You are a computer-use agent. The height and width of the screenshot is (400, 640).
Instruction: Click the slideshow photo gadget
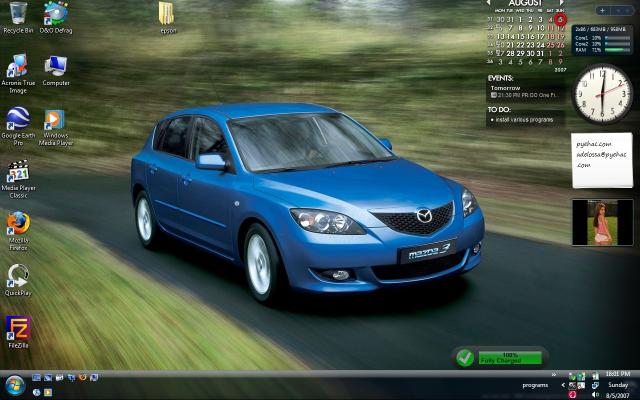pos(602,222)
